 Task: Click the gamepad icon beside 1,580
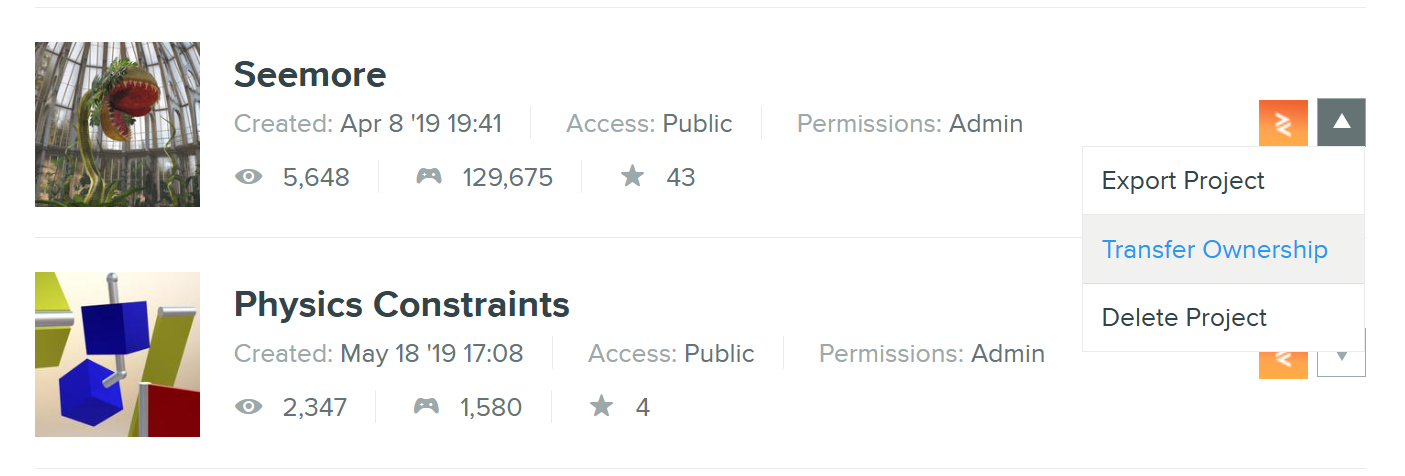[x=427, y=407]
